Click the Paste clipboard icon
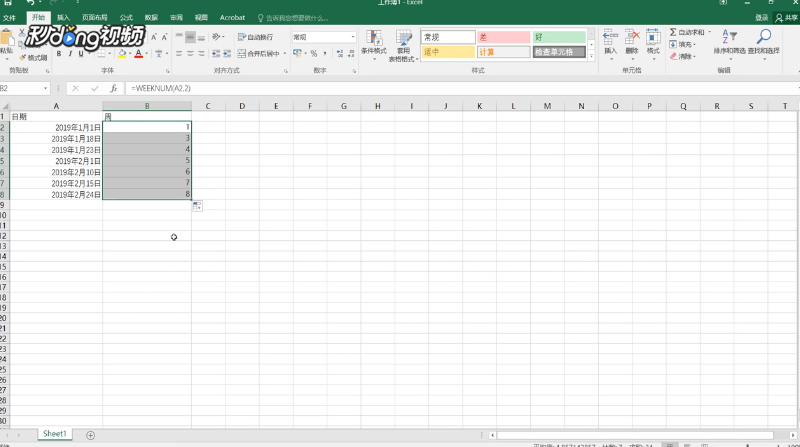 point(7,39)
